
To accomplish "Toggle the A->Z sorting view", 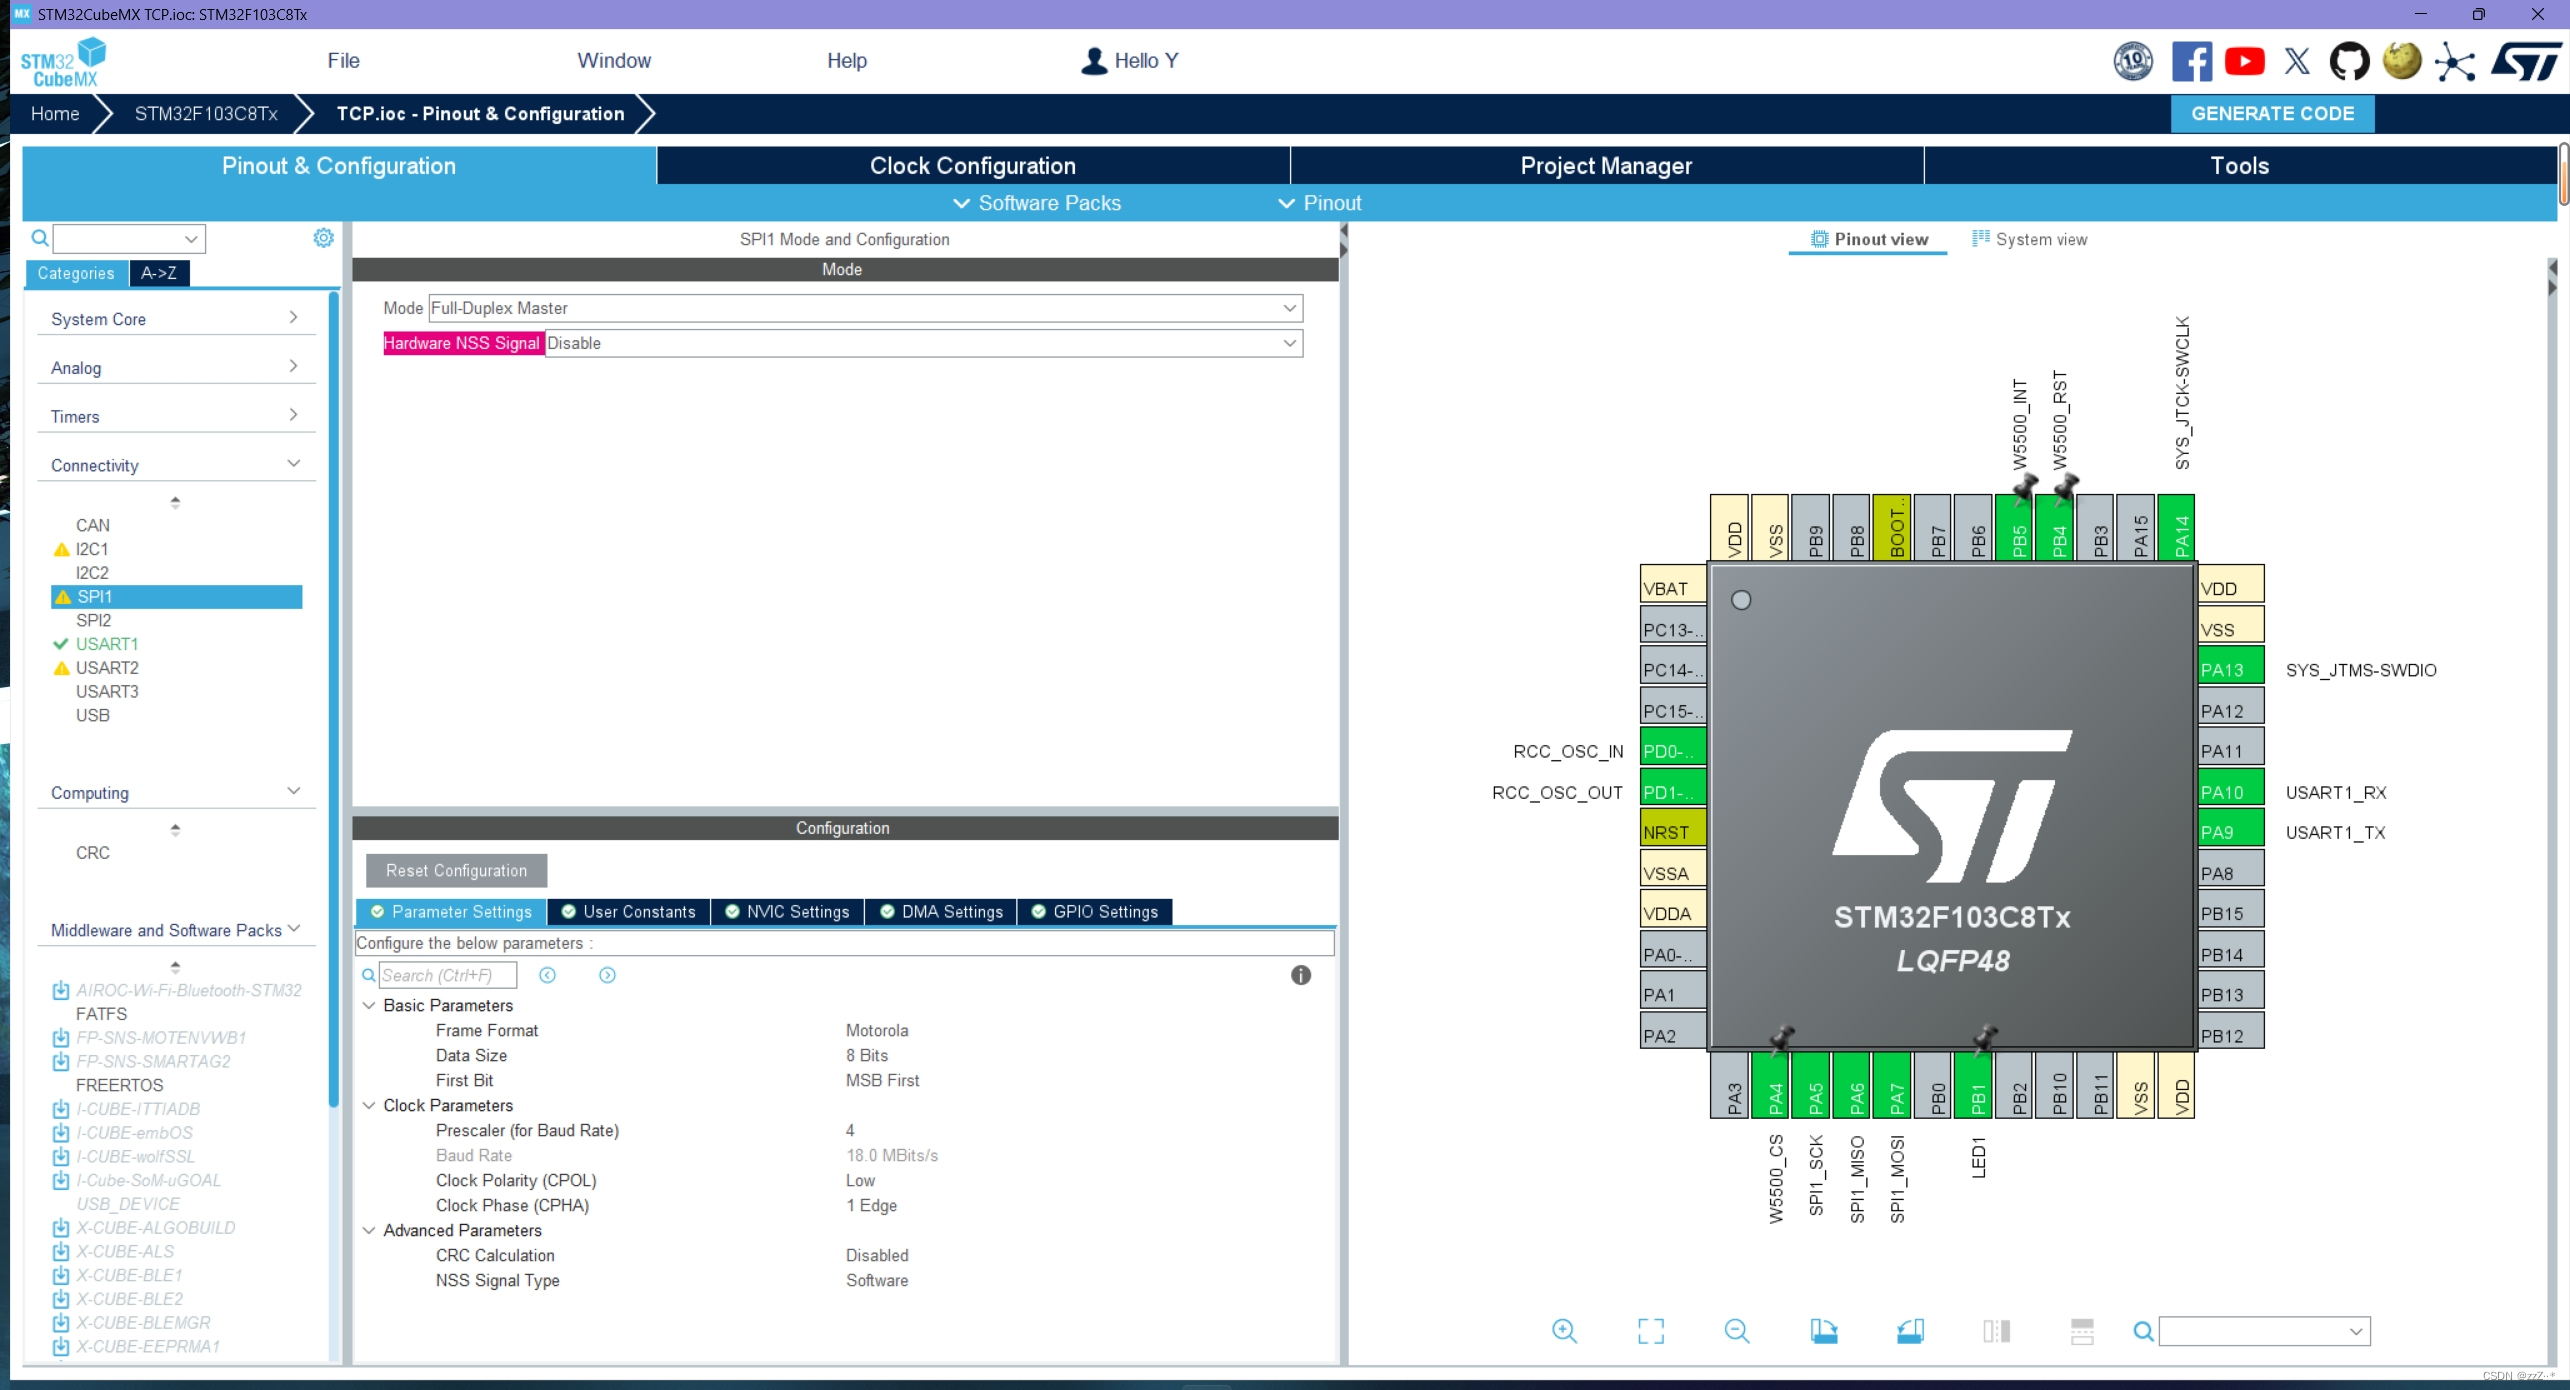I will point(159,273).
